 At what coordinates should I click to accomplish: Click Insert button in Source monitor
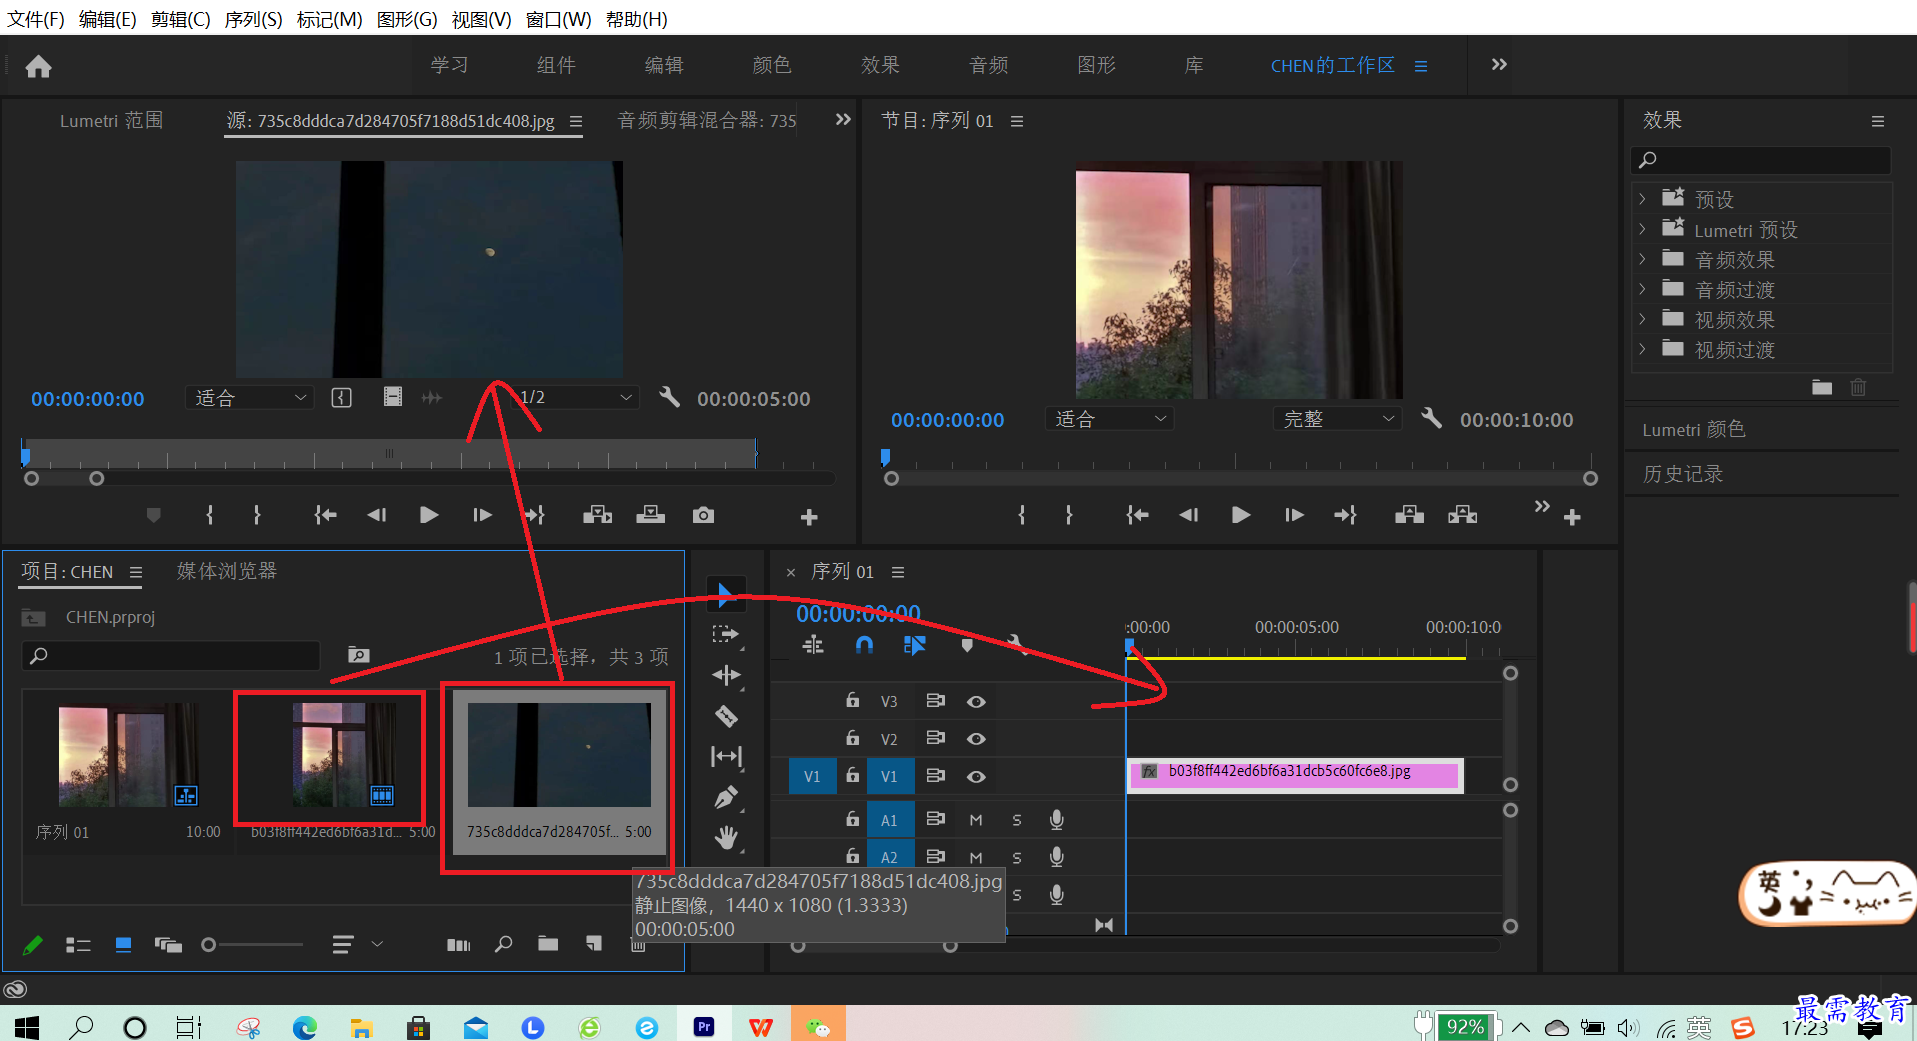597,515
